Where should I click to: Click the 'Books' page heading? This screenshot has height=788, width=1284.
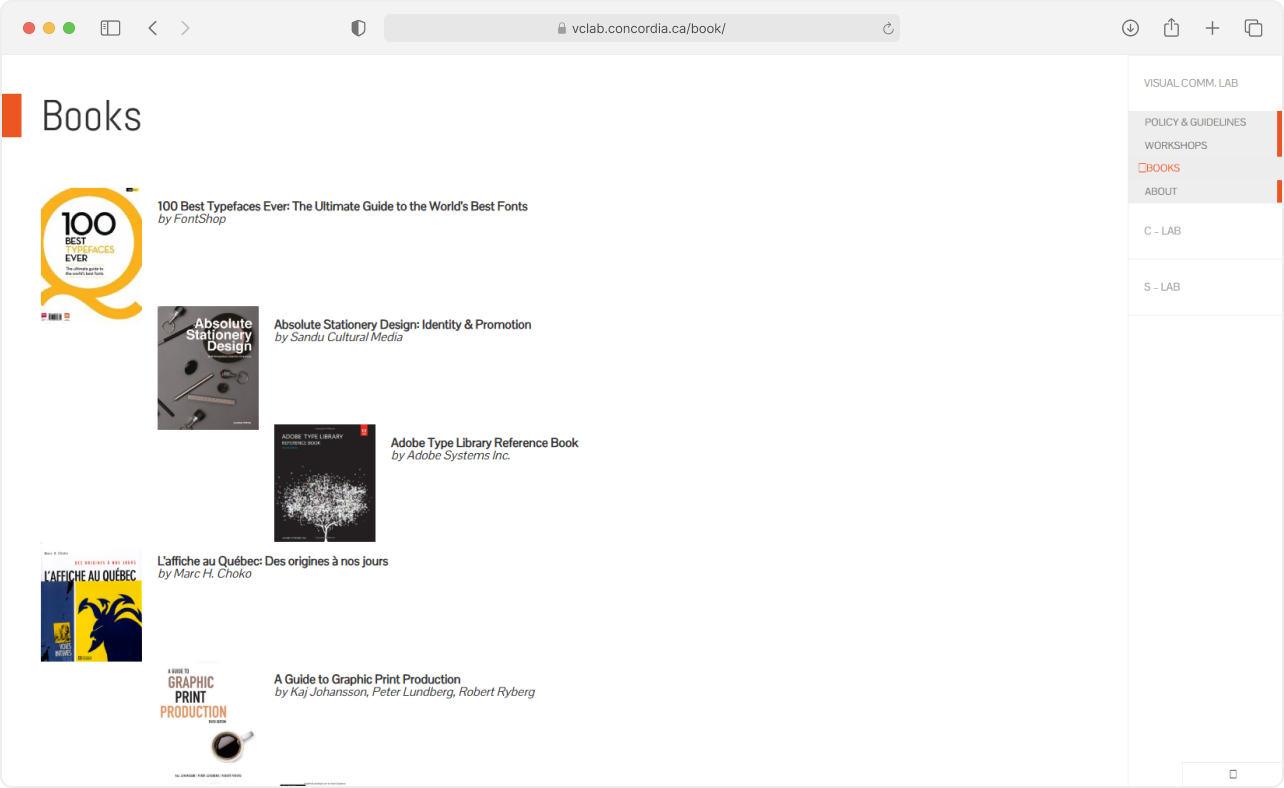click(91, 116)
